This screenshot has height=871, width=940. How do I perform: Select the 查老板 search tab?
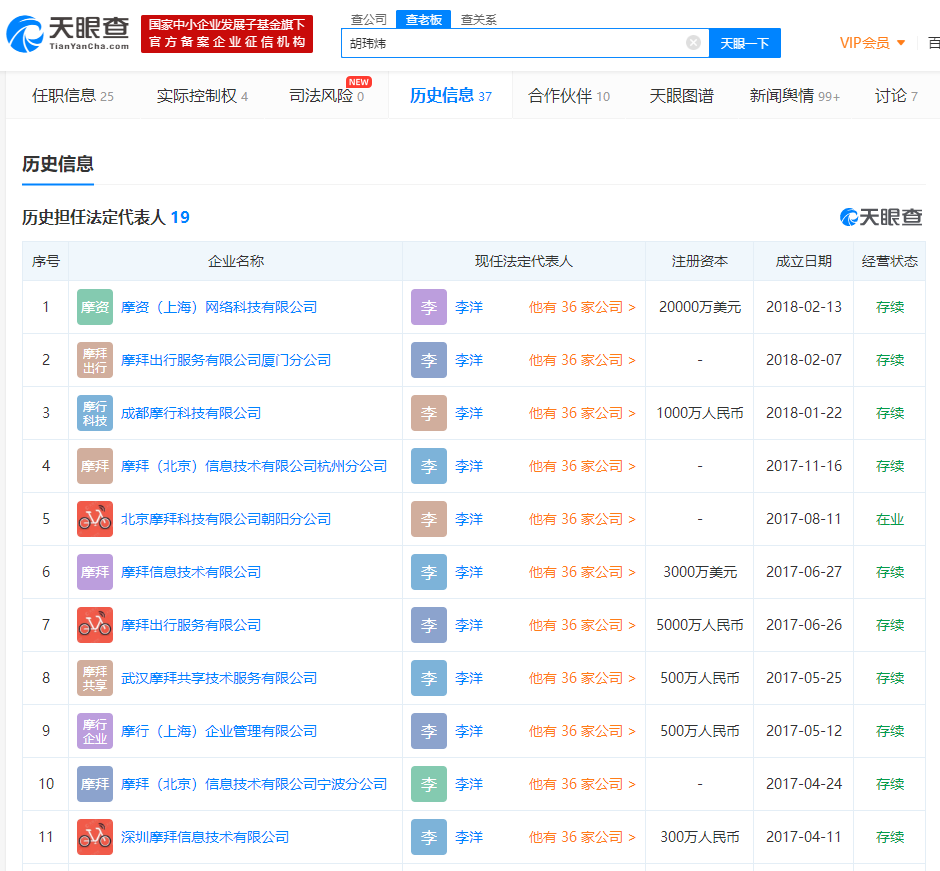423,19
